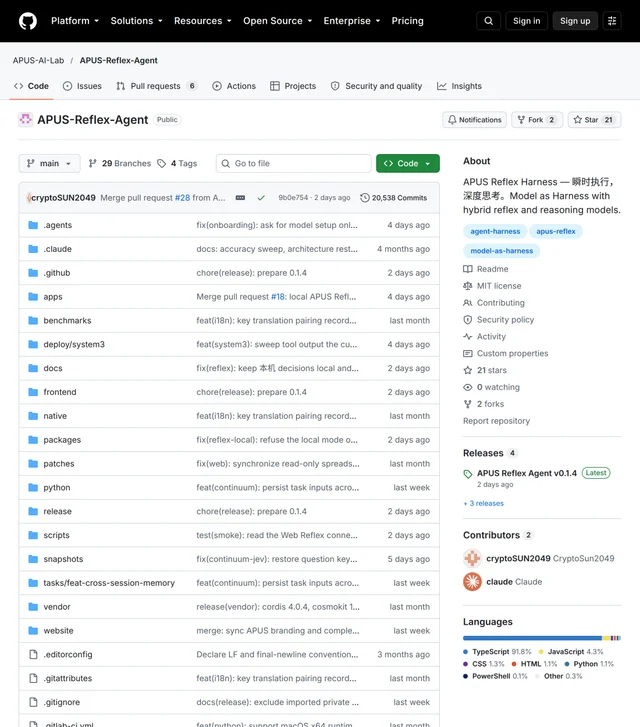Click the Notifications button
640x727 pixels.
click(x=474, y=120)
